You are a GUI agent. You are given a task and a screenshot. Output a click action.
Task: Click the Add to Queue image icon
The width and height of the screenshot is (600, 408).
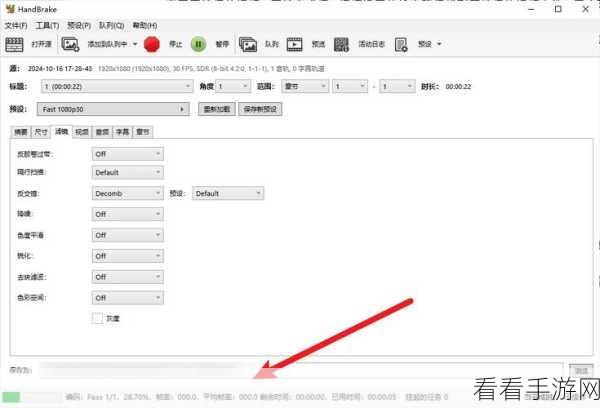coord(70,44)
